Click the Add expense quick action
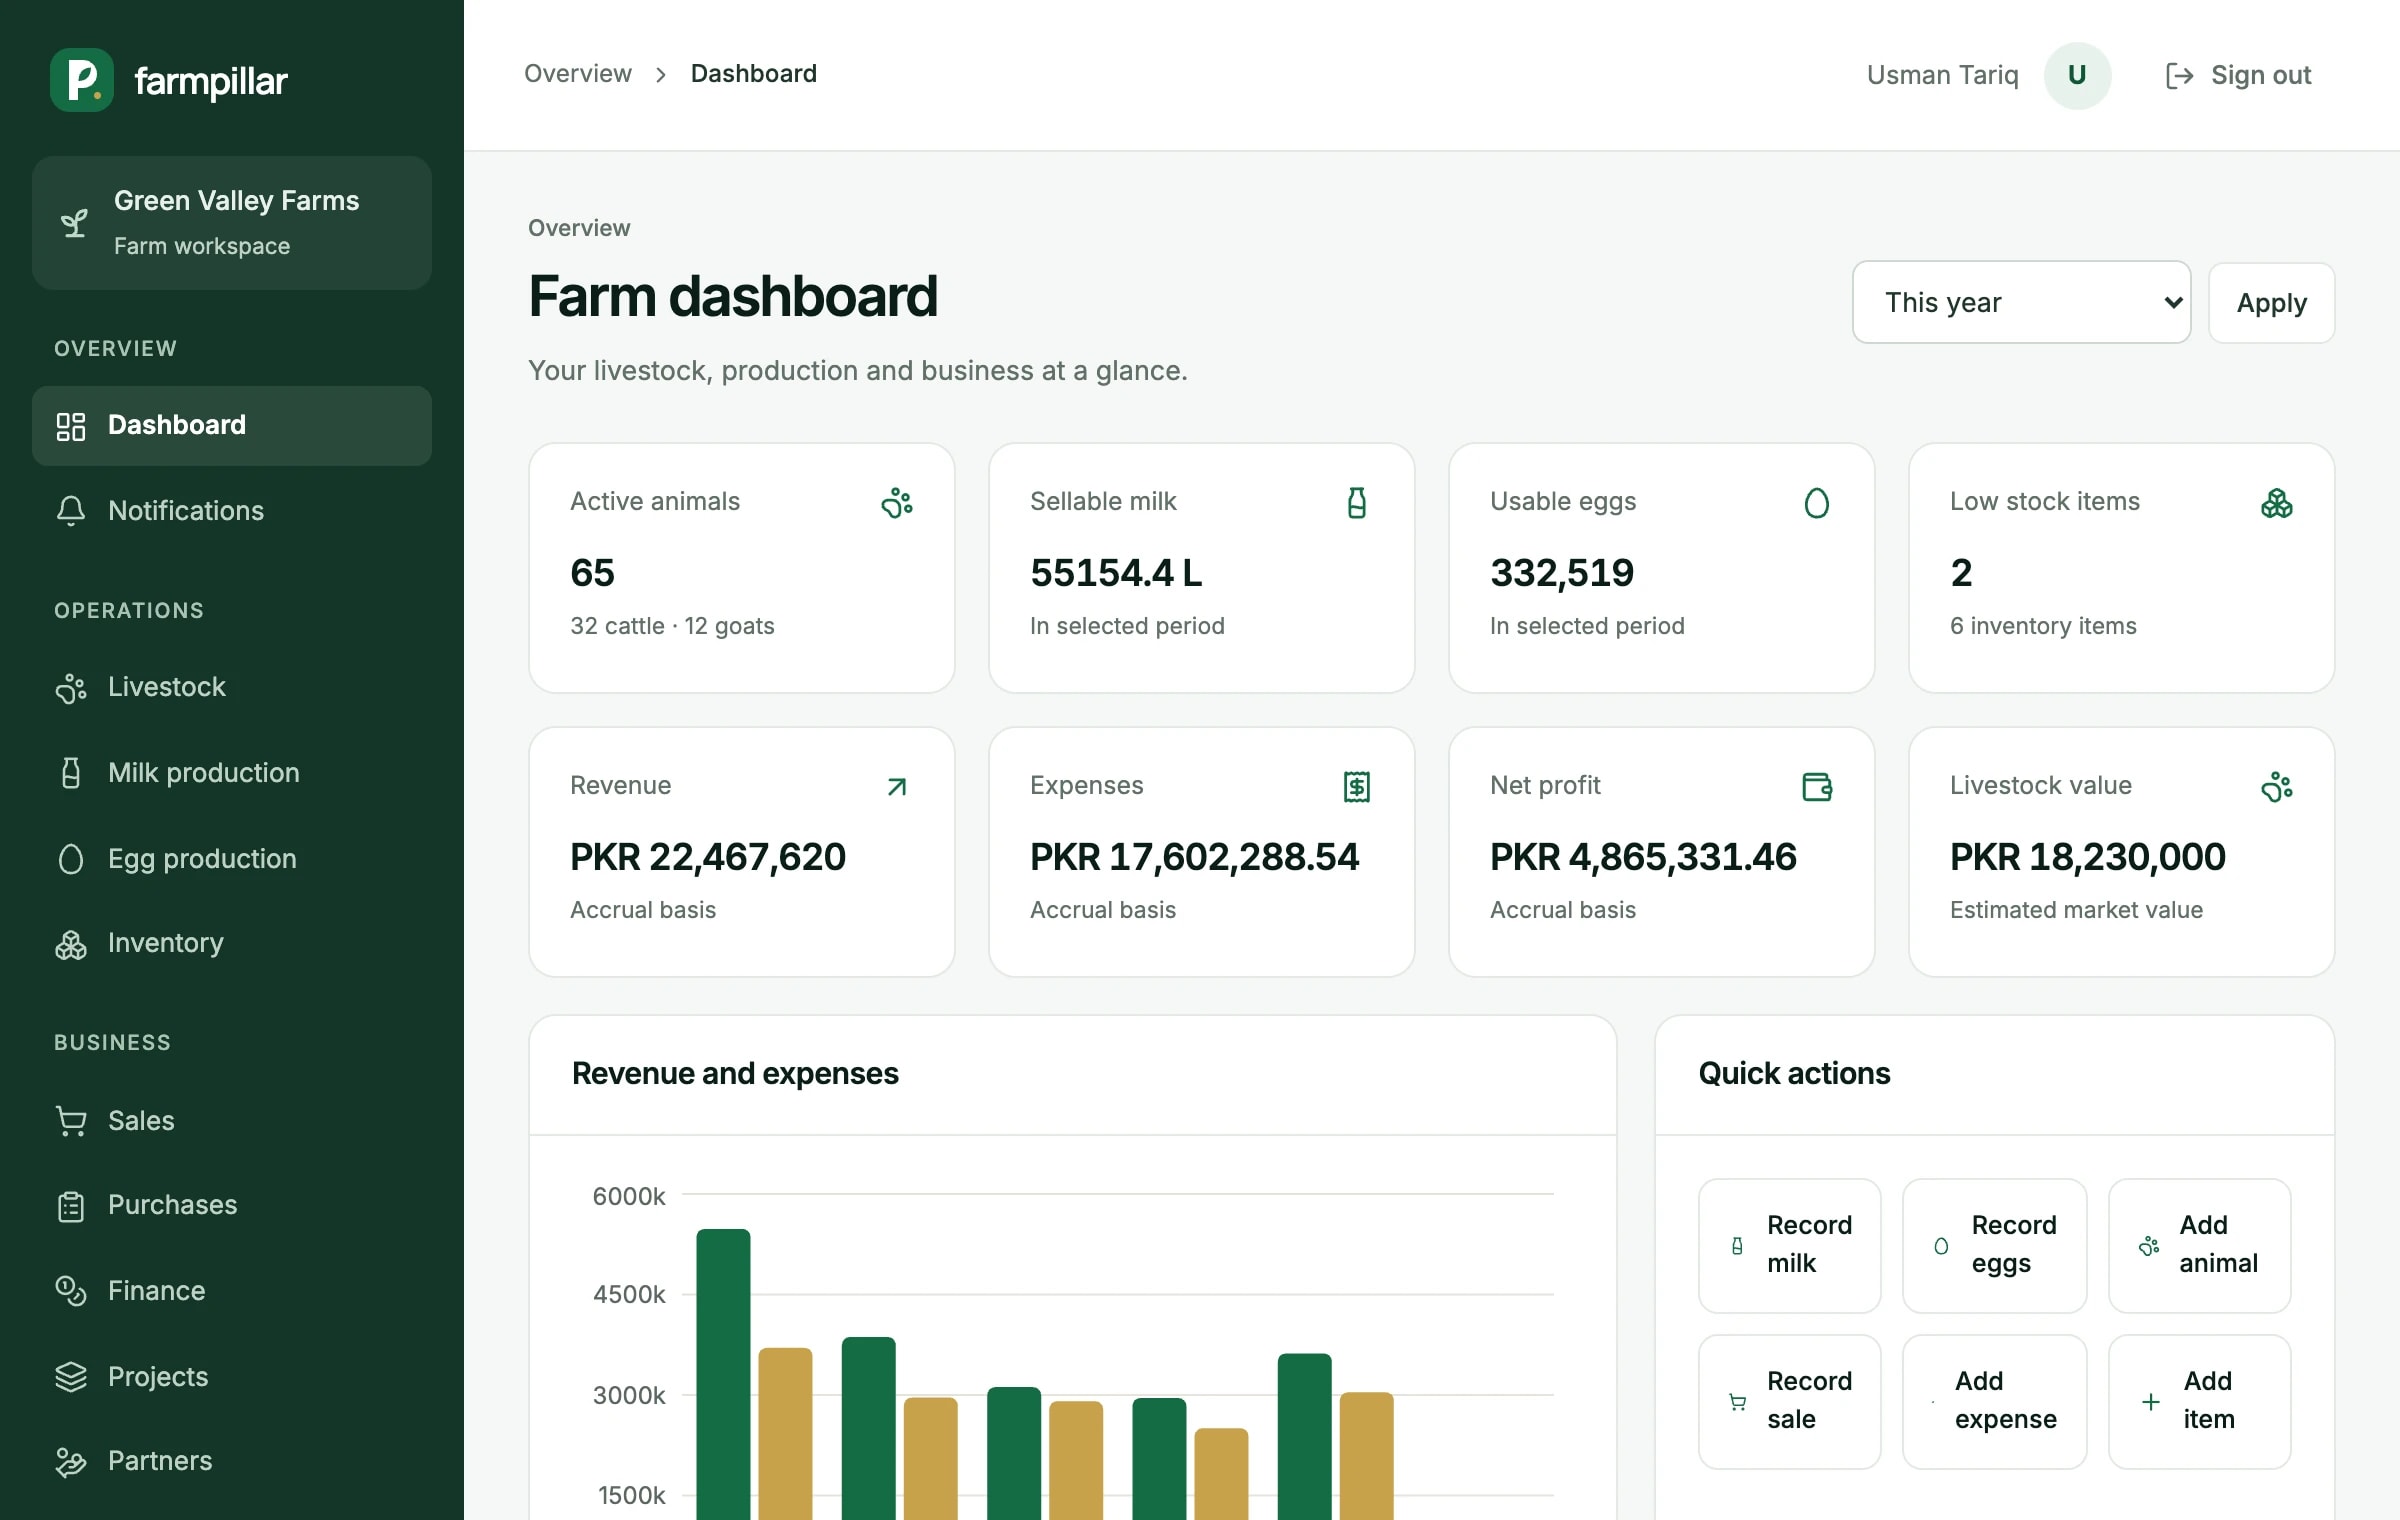 (x=1994, y=1401)
